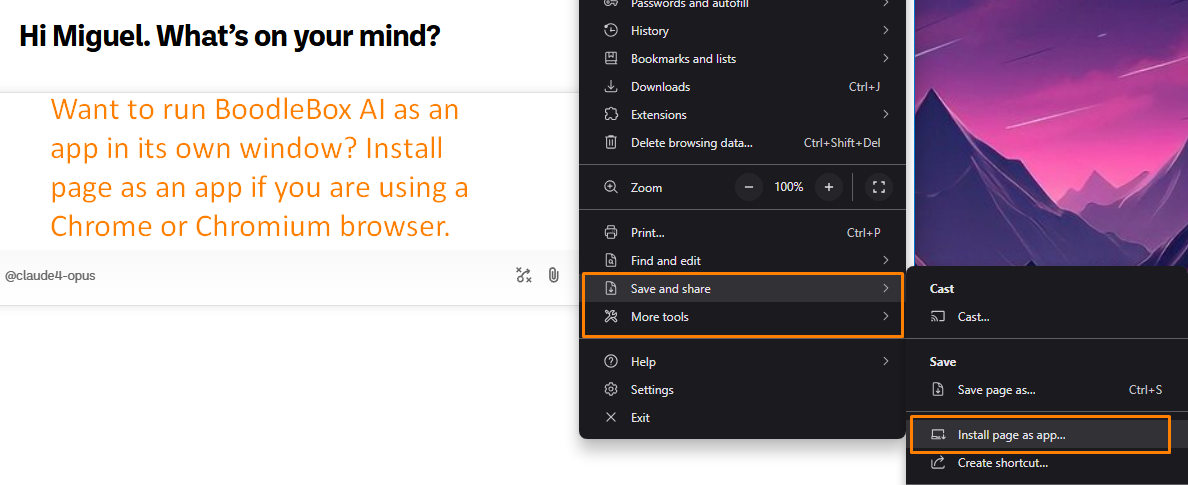Screen dimensions: 1188x485
Task: Increase zoom with the plus button
Action: (x=828, y=187)
